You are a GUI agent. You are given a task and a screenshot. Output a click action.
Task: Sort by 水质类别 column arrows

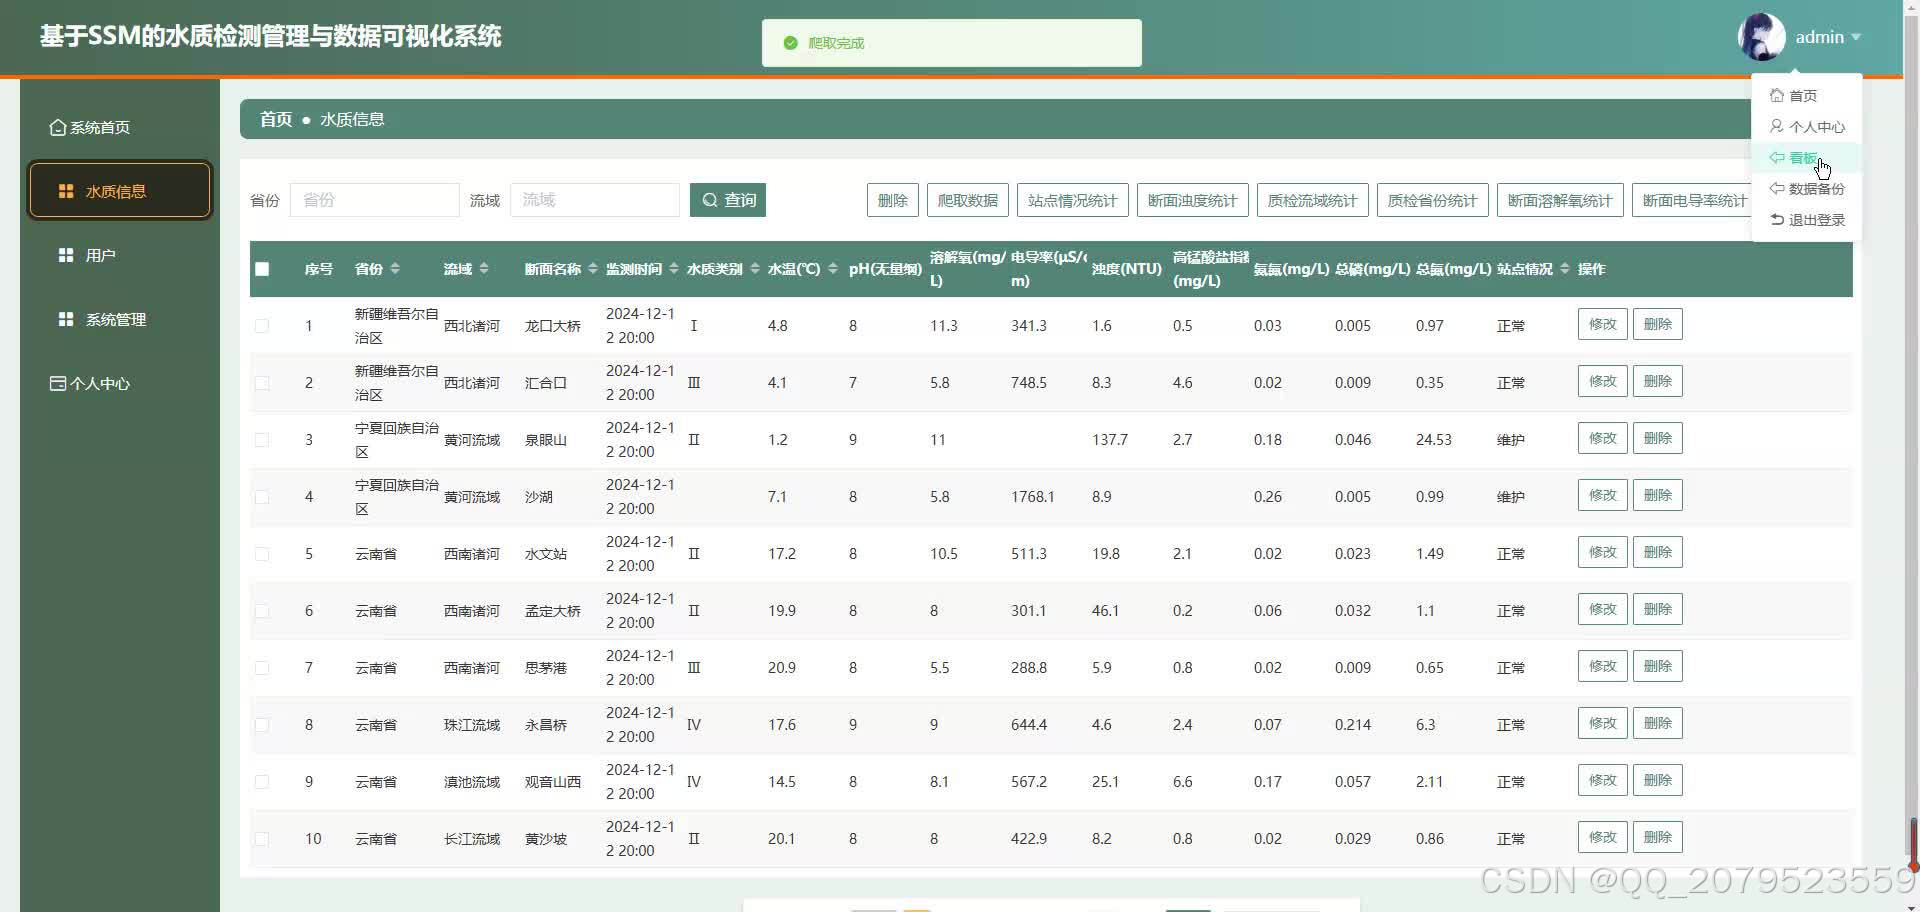755,268
